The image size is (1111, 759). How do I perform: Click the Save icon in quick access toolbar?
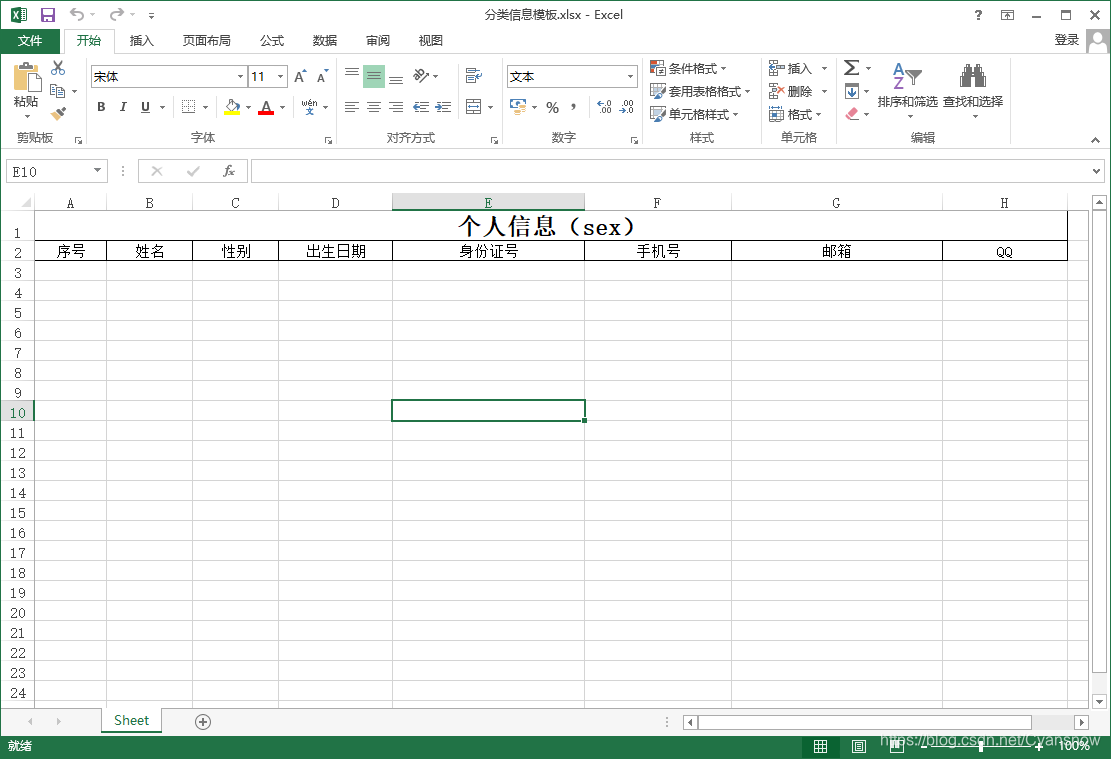47,15
